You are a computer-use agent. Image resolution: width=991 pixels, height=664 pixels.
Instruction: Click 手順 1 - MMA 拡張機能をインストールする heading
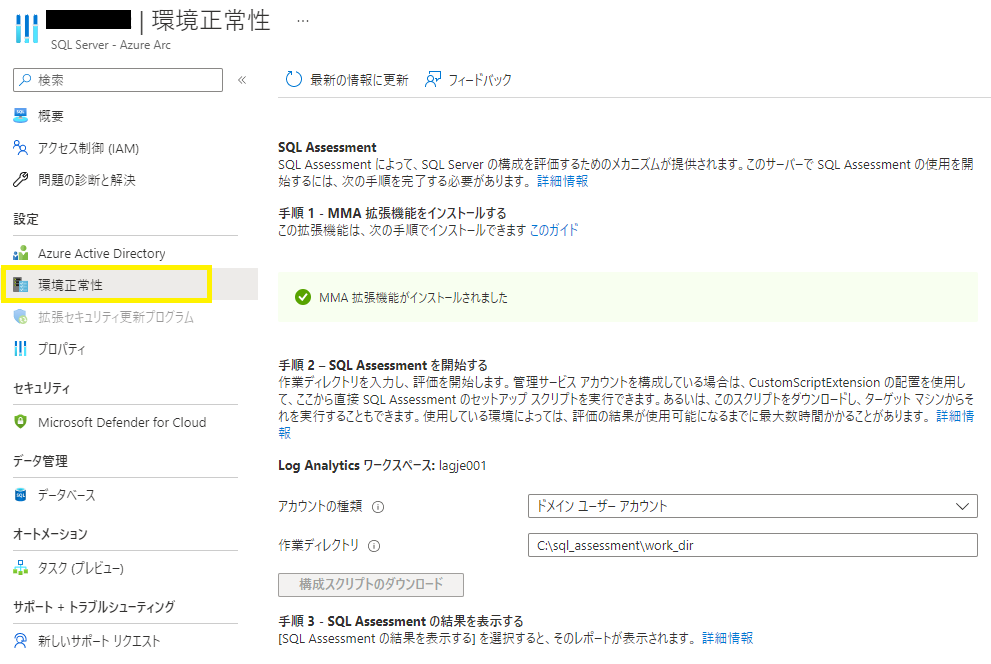[392, 214]
